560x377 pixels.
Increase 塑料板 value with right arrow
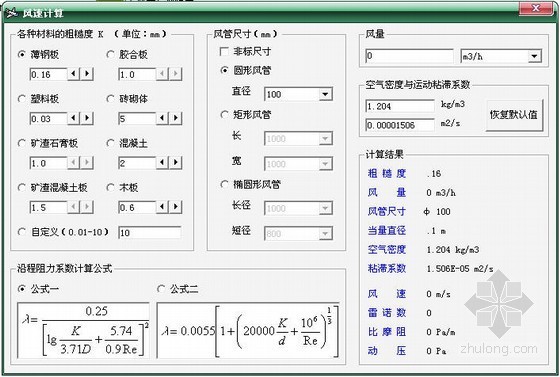(87, 118)
